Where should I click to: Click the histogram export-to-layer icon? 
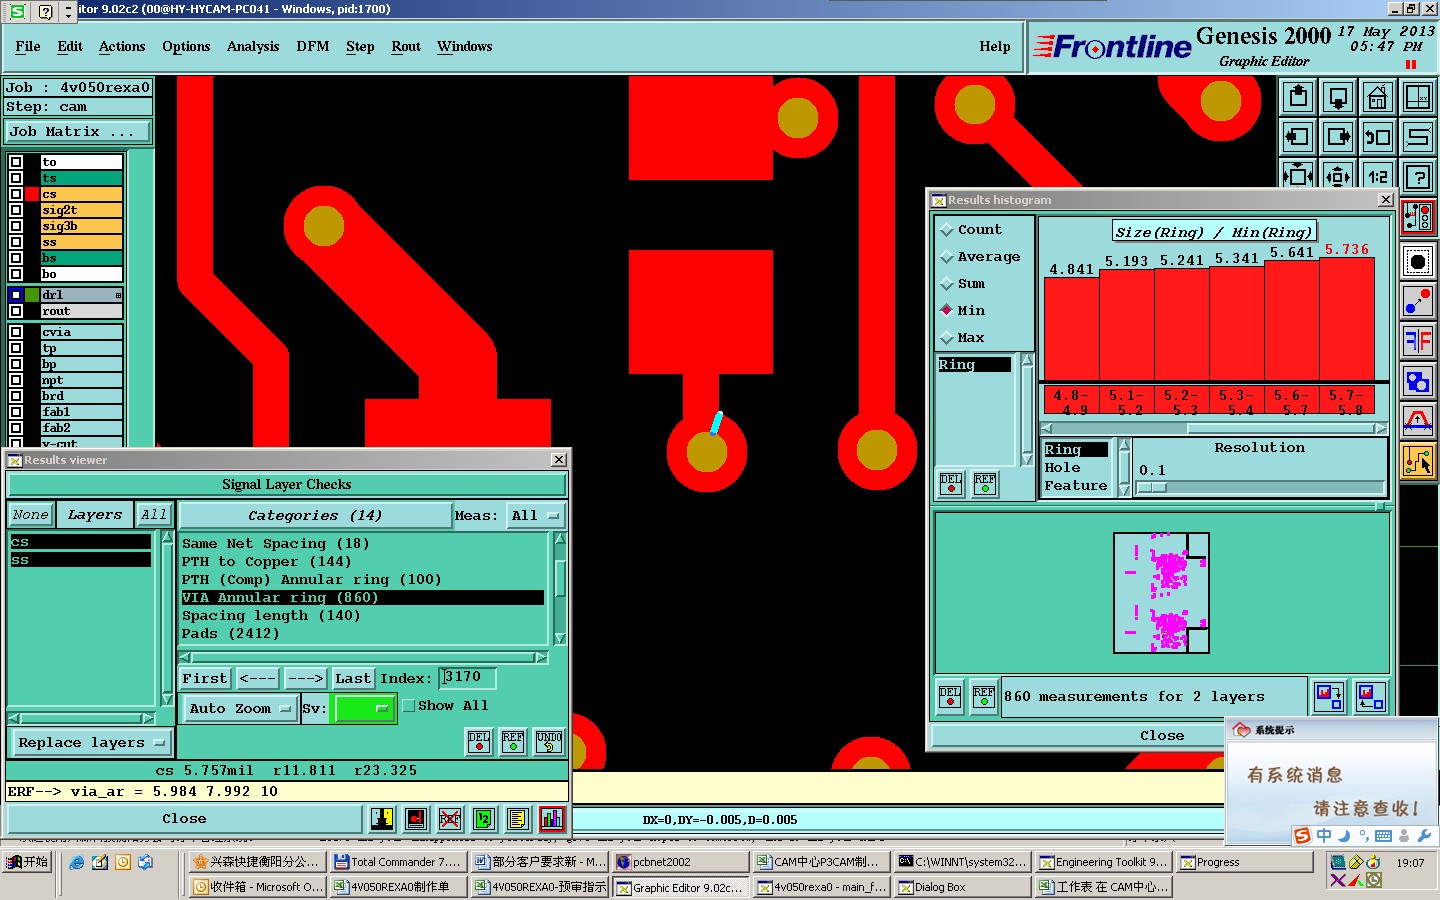tap(1329, 696)
